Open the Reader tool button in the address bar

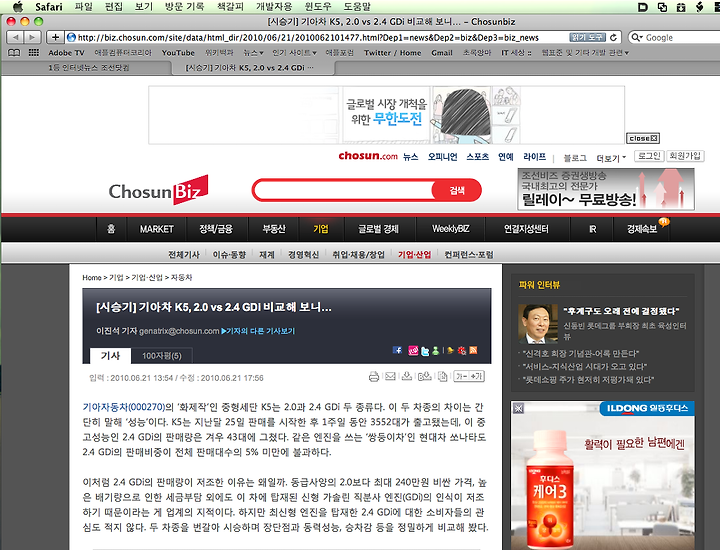[587, 37]
